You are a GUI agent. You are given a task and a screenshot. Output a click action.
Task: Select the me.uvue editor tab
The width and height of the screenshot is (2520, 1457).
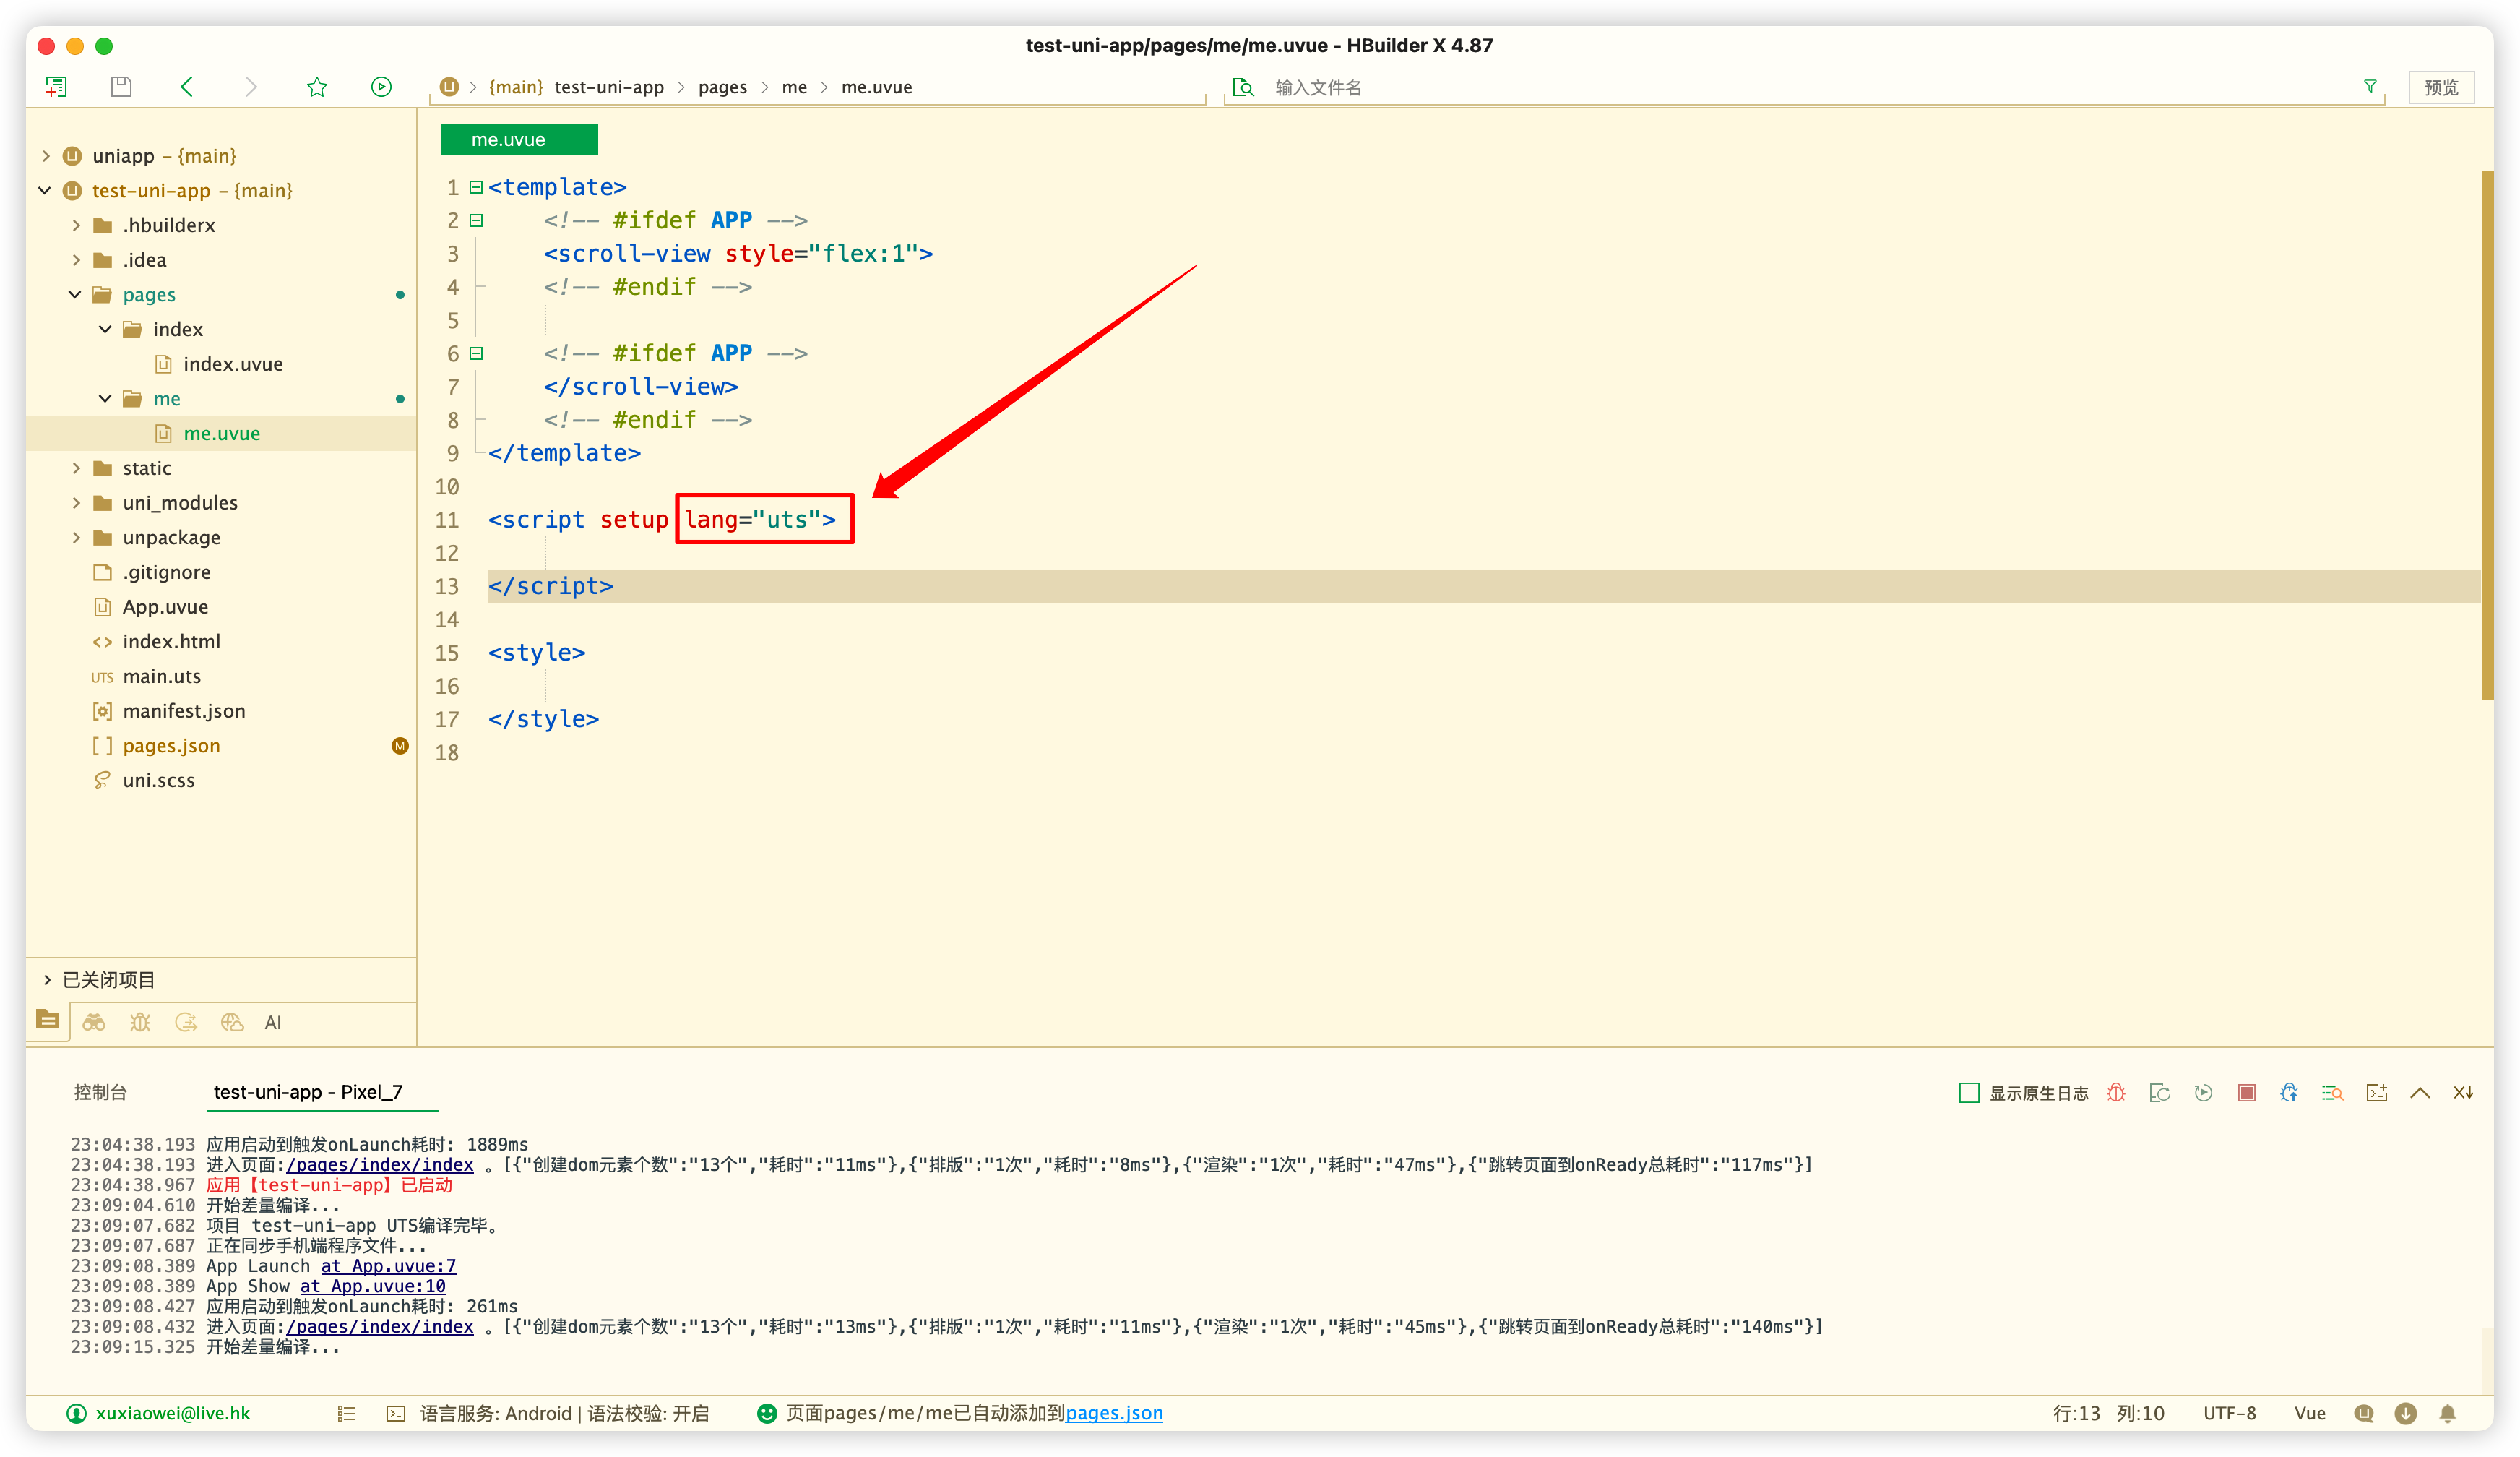tap(518, 140)
